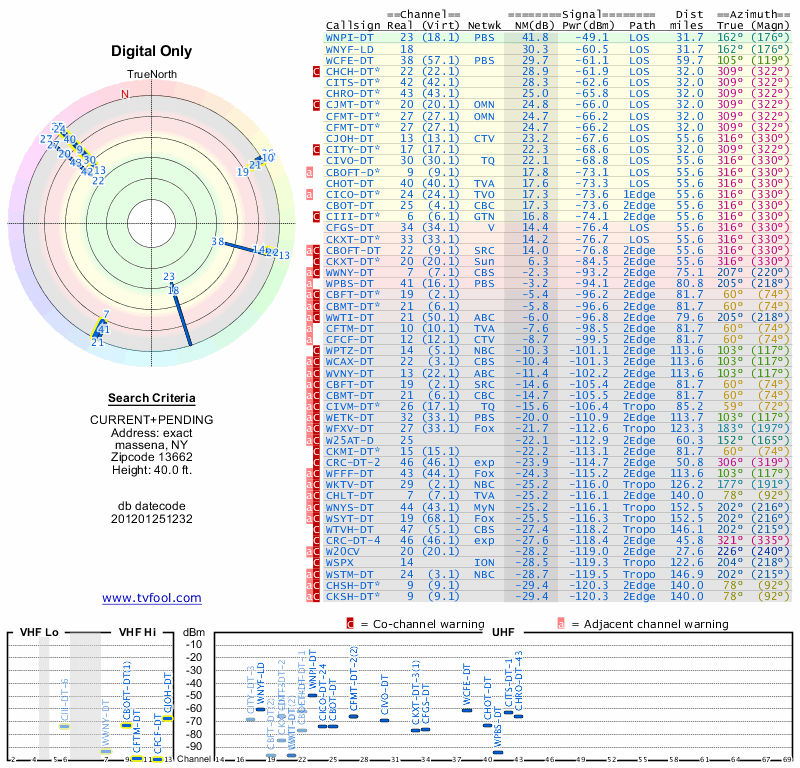Click the Callsign column header
Image resolution: width=800 pixels, height=768 pixels.
coord(354,26)
